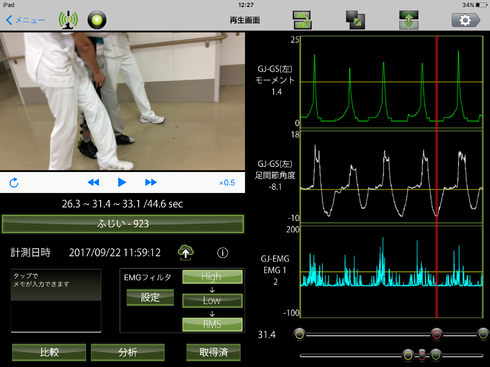The height and width of the screenshot is (367, 490).
Task: Tap the ふじい - 923 record bar
Action: (x=123, y=224)
